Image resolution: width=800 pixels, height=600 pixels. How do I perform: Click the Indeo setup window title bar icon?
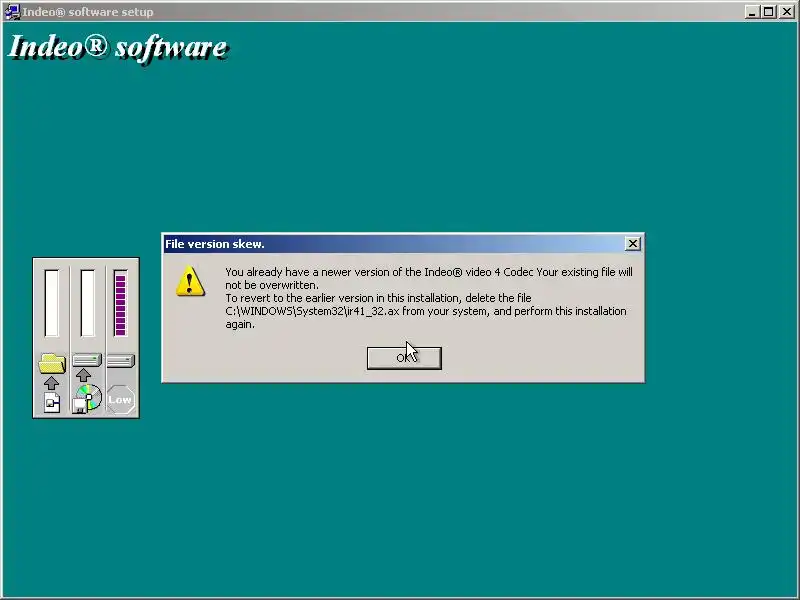12,12
